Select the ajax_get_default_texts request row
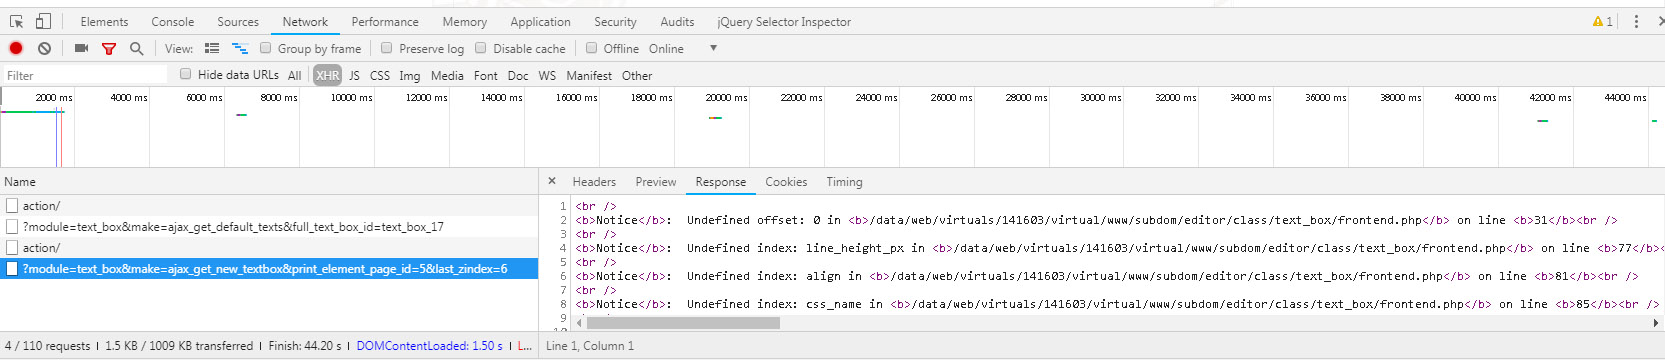The image size is (1665, 360). (269, 226)
